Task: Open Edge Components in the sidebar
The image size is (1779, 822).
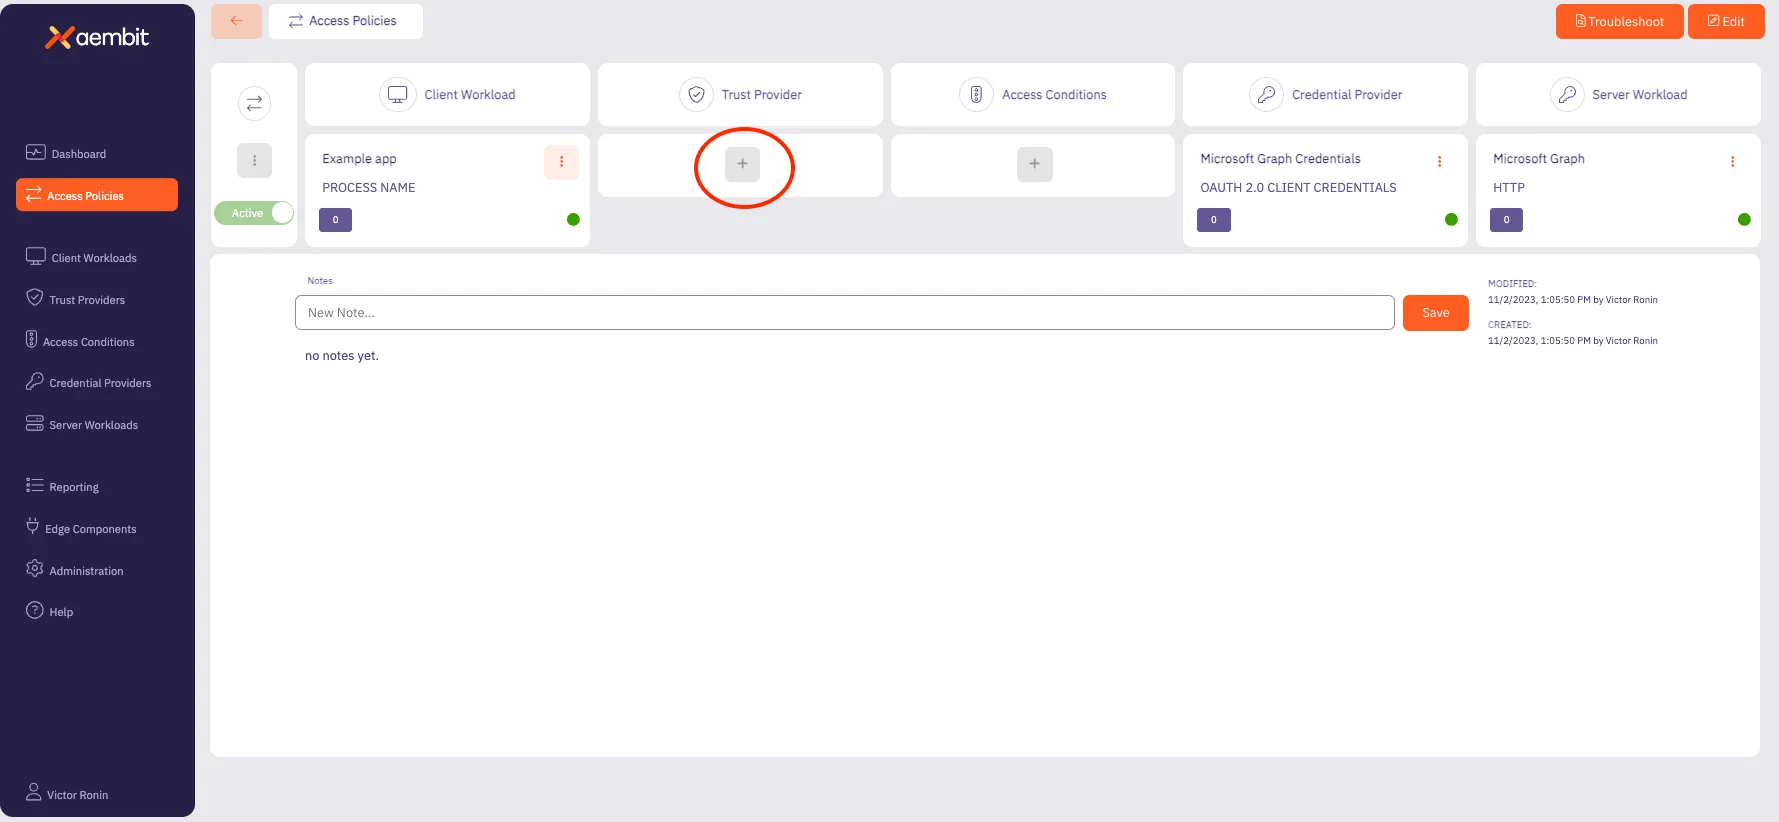Action: click(90, 529)
